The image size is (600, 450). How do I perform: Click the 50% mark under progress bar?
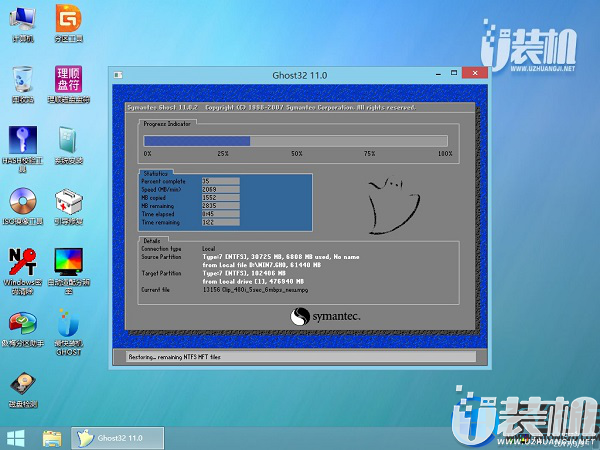tap(297, 153)
